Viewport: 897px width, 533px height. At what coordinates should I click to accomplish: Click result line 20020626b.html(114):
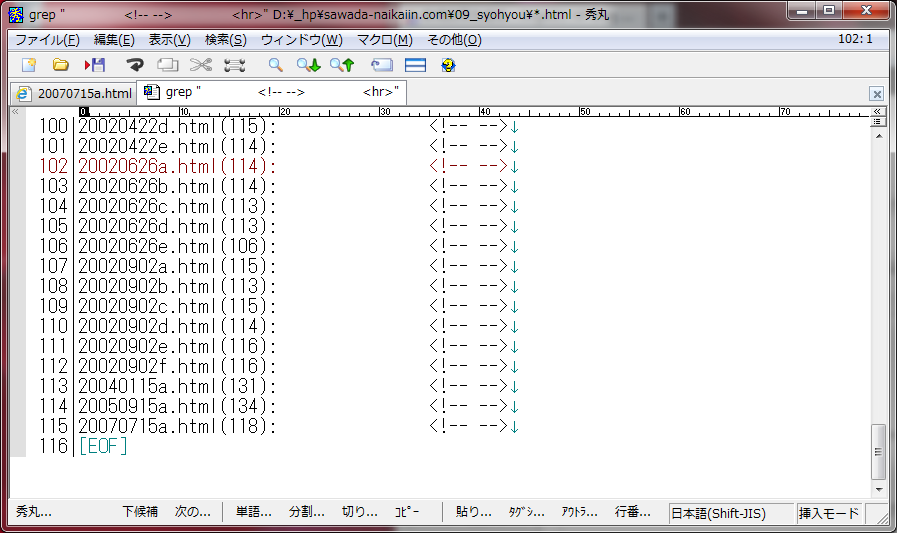[177, 186]
